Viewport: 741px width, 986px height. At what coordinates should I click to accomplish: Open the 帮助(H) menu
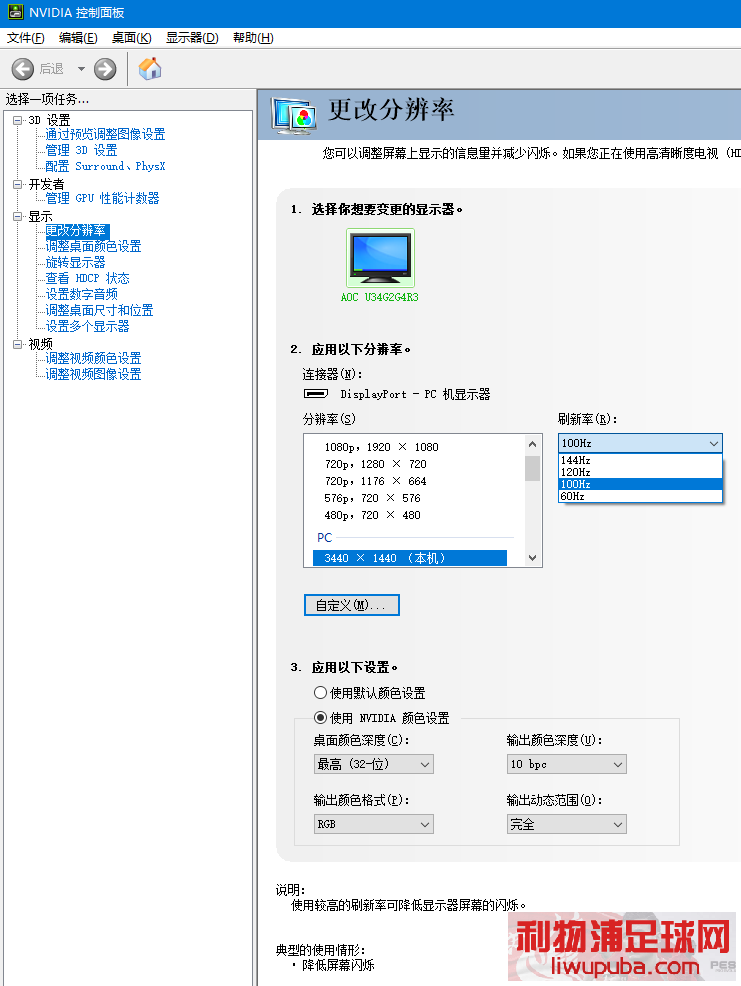point(253,38)
